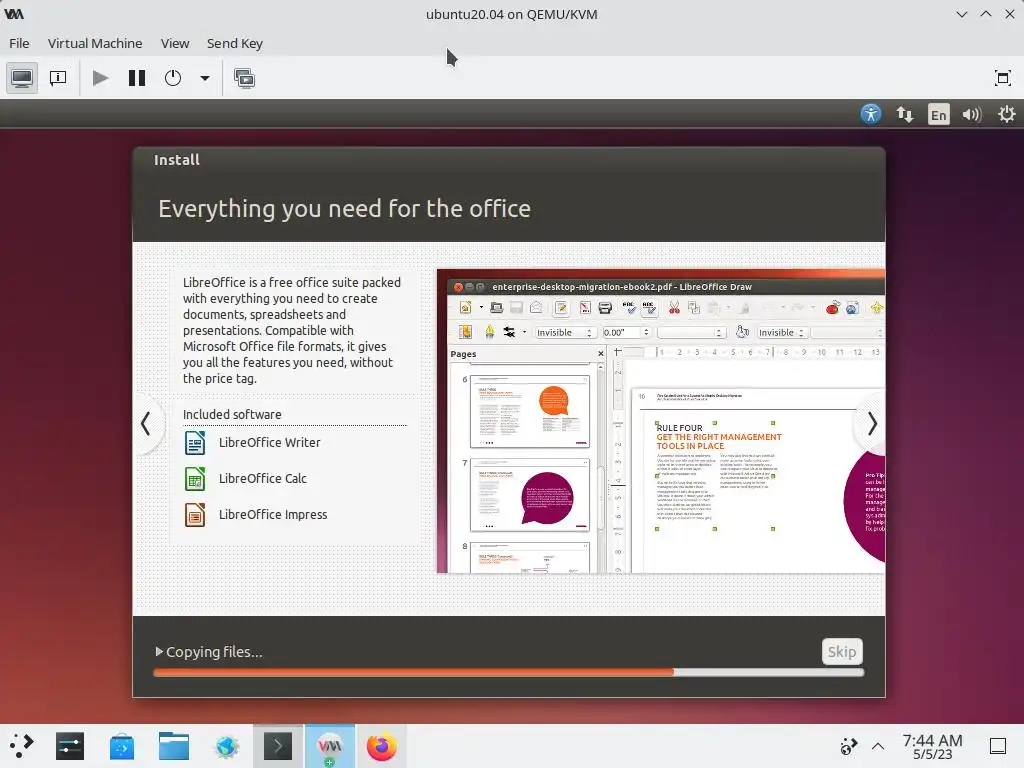Click the first Invisible dropdown in Draw

tap(564, 332)
